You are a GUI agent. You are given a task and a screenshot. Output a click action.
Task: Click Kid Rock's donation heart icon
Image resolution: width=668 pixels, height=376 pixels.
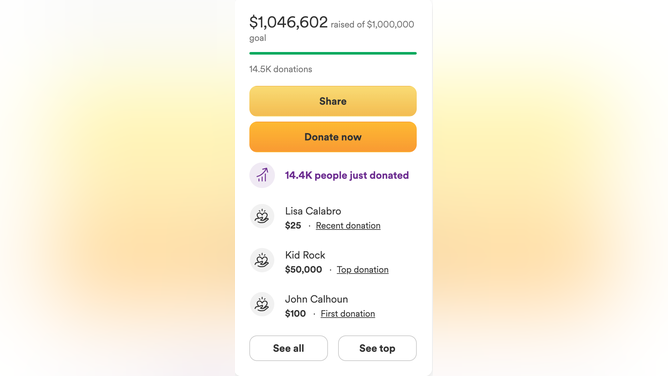click(262, 260)
